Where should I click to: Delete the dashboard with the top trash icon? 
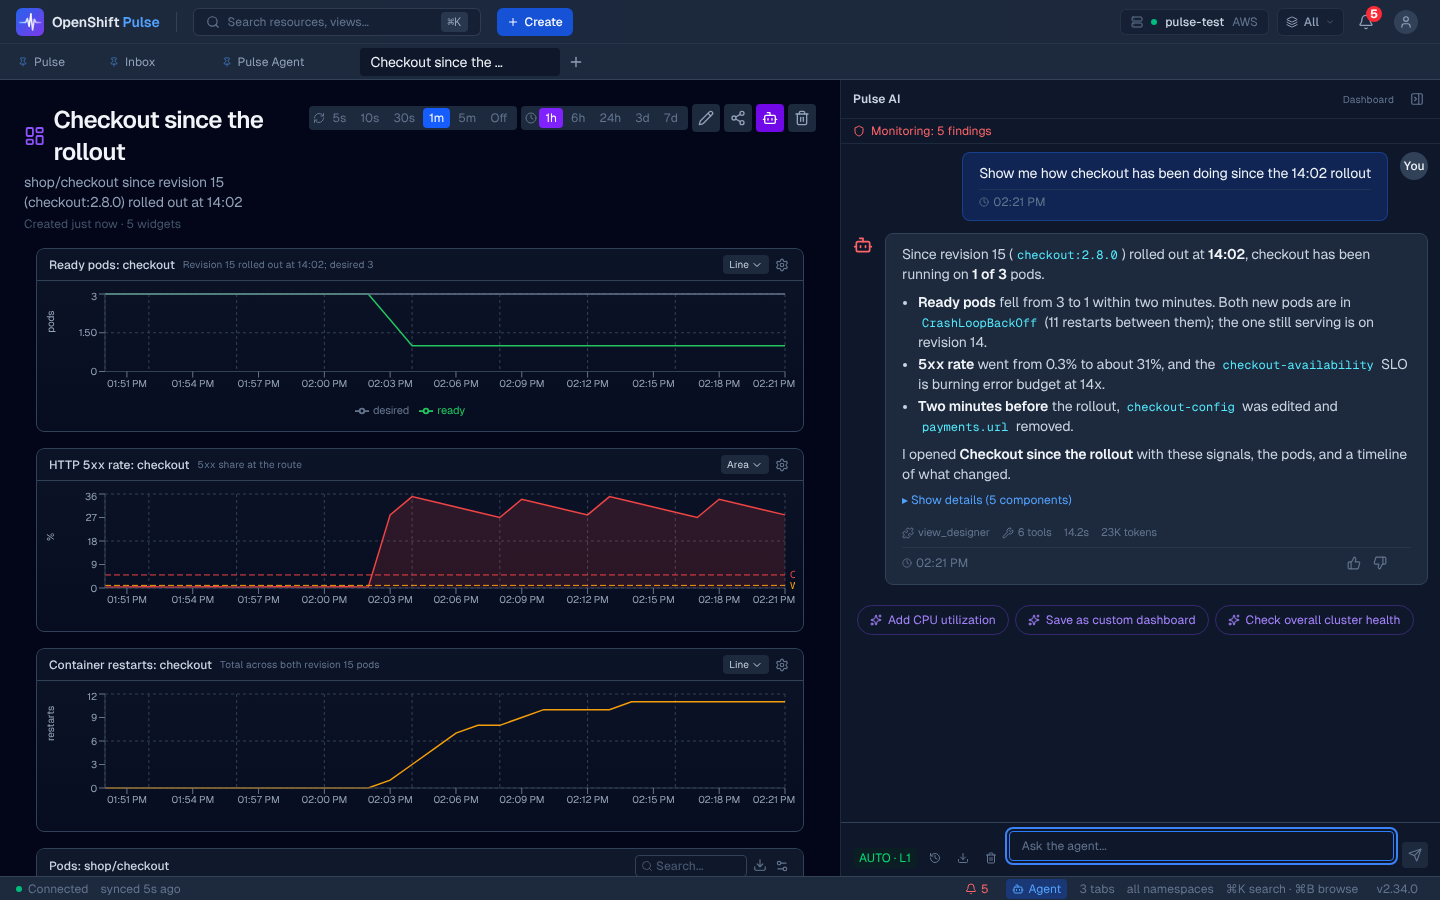tap(802, 118)
